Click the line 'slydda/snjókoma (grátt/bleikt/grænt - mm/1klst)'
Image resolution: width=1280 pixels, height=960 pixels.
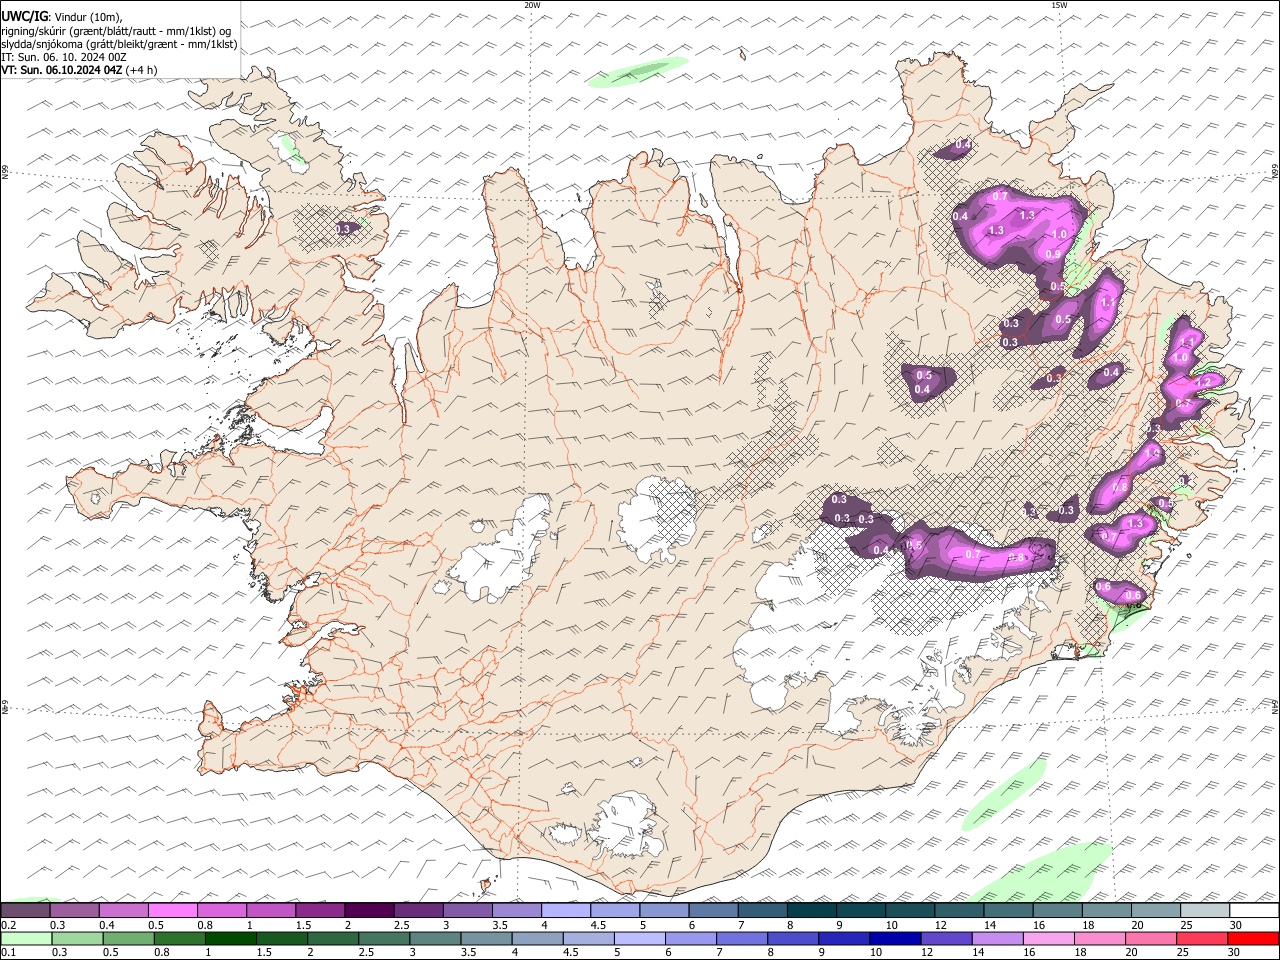coord(119,44)
